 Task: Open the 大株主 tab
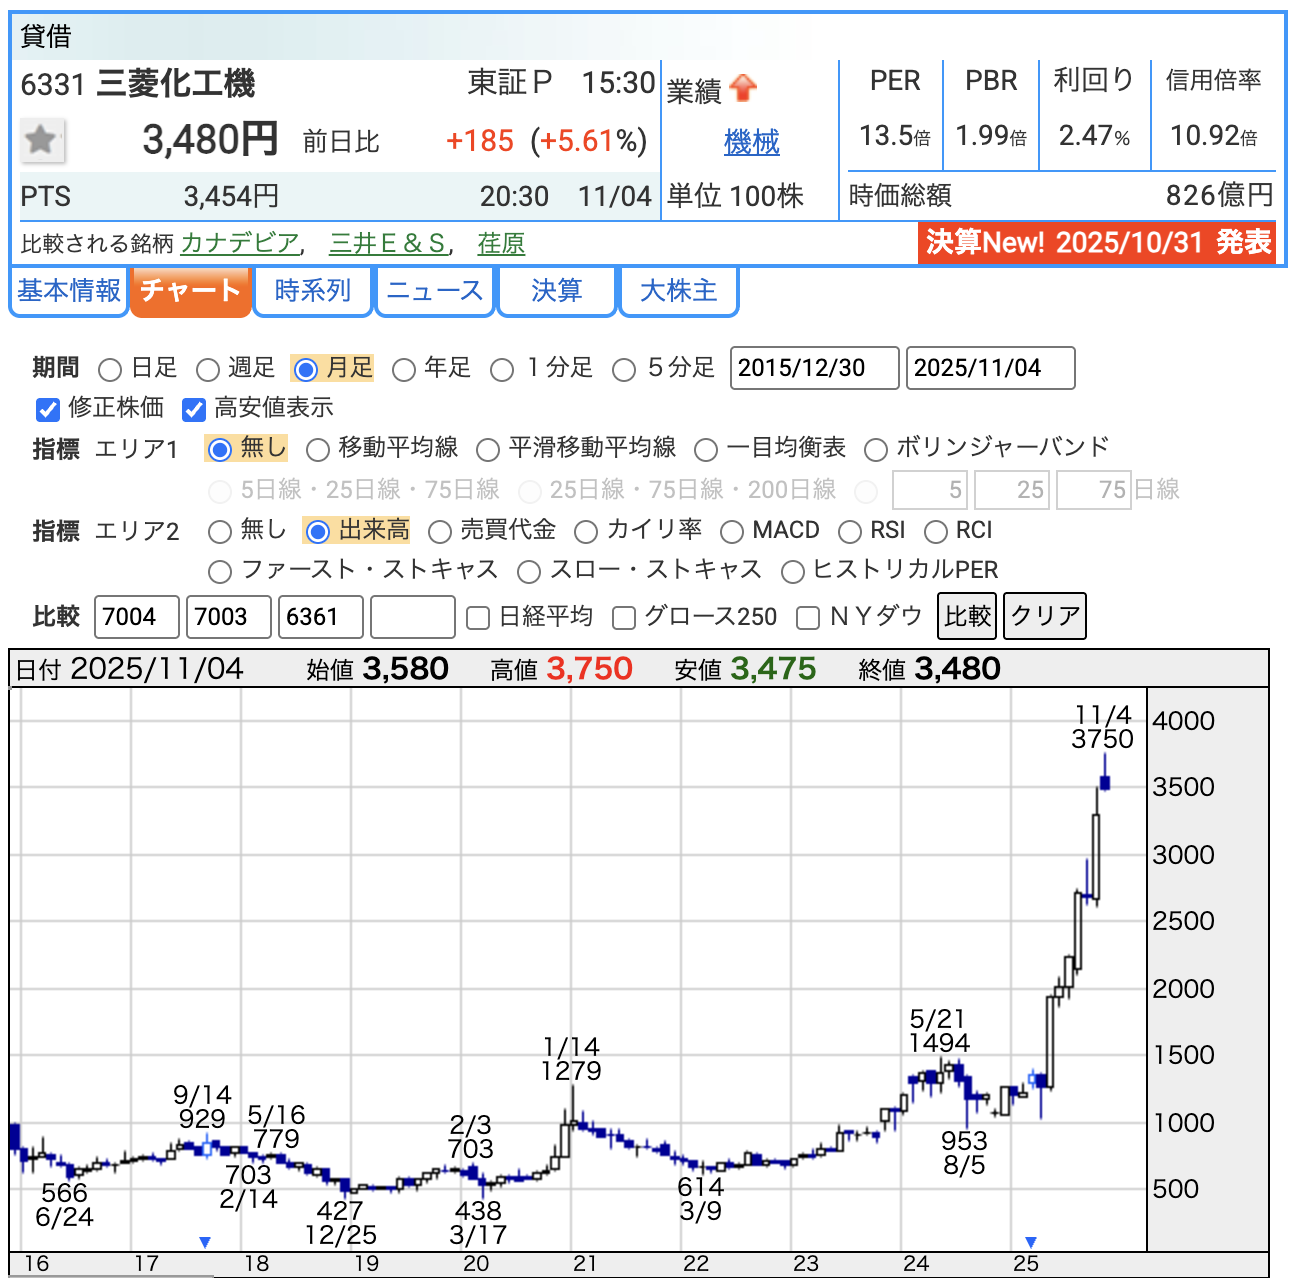pos(678,291)
